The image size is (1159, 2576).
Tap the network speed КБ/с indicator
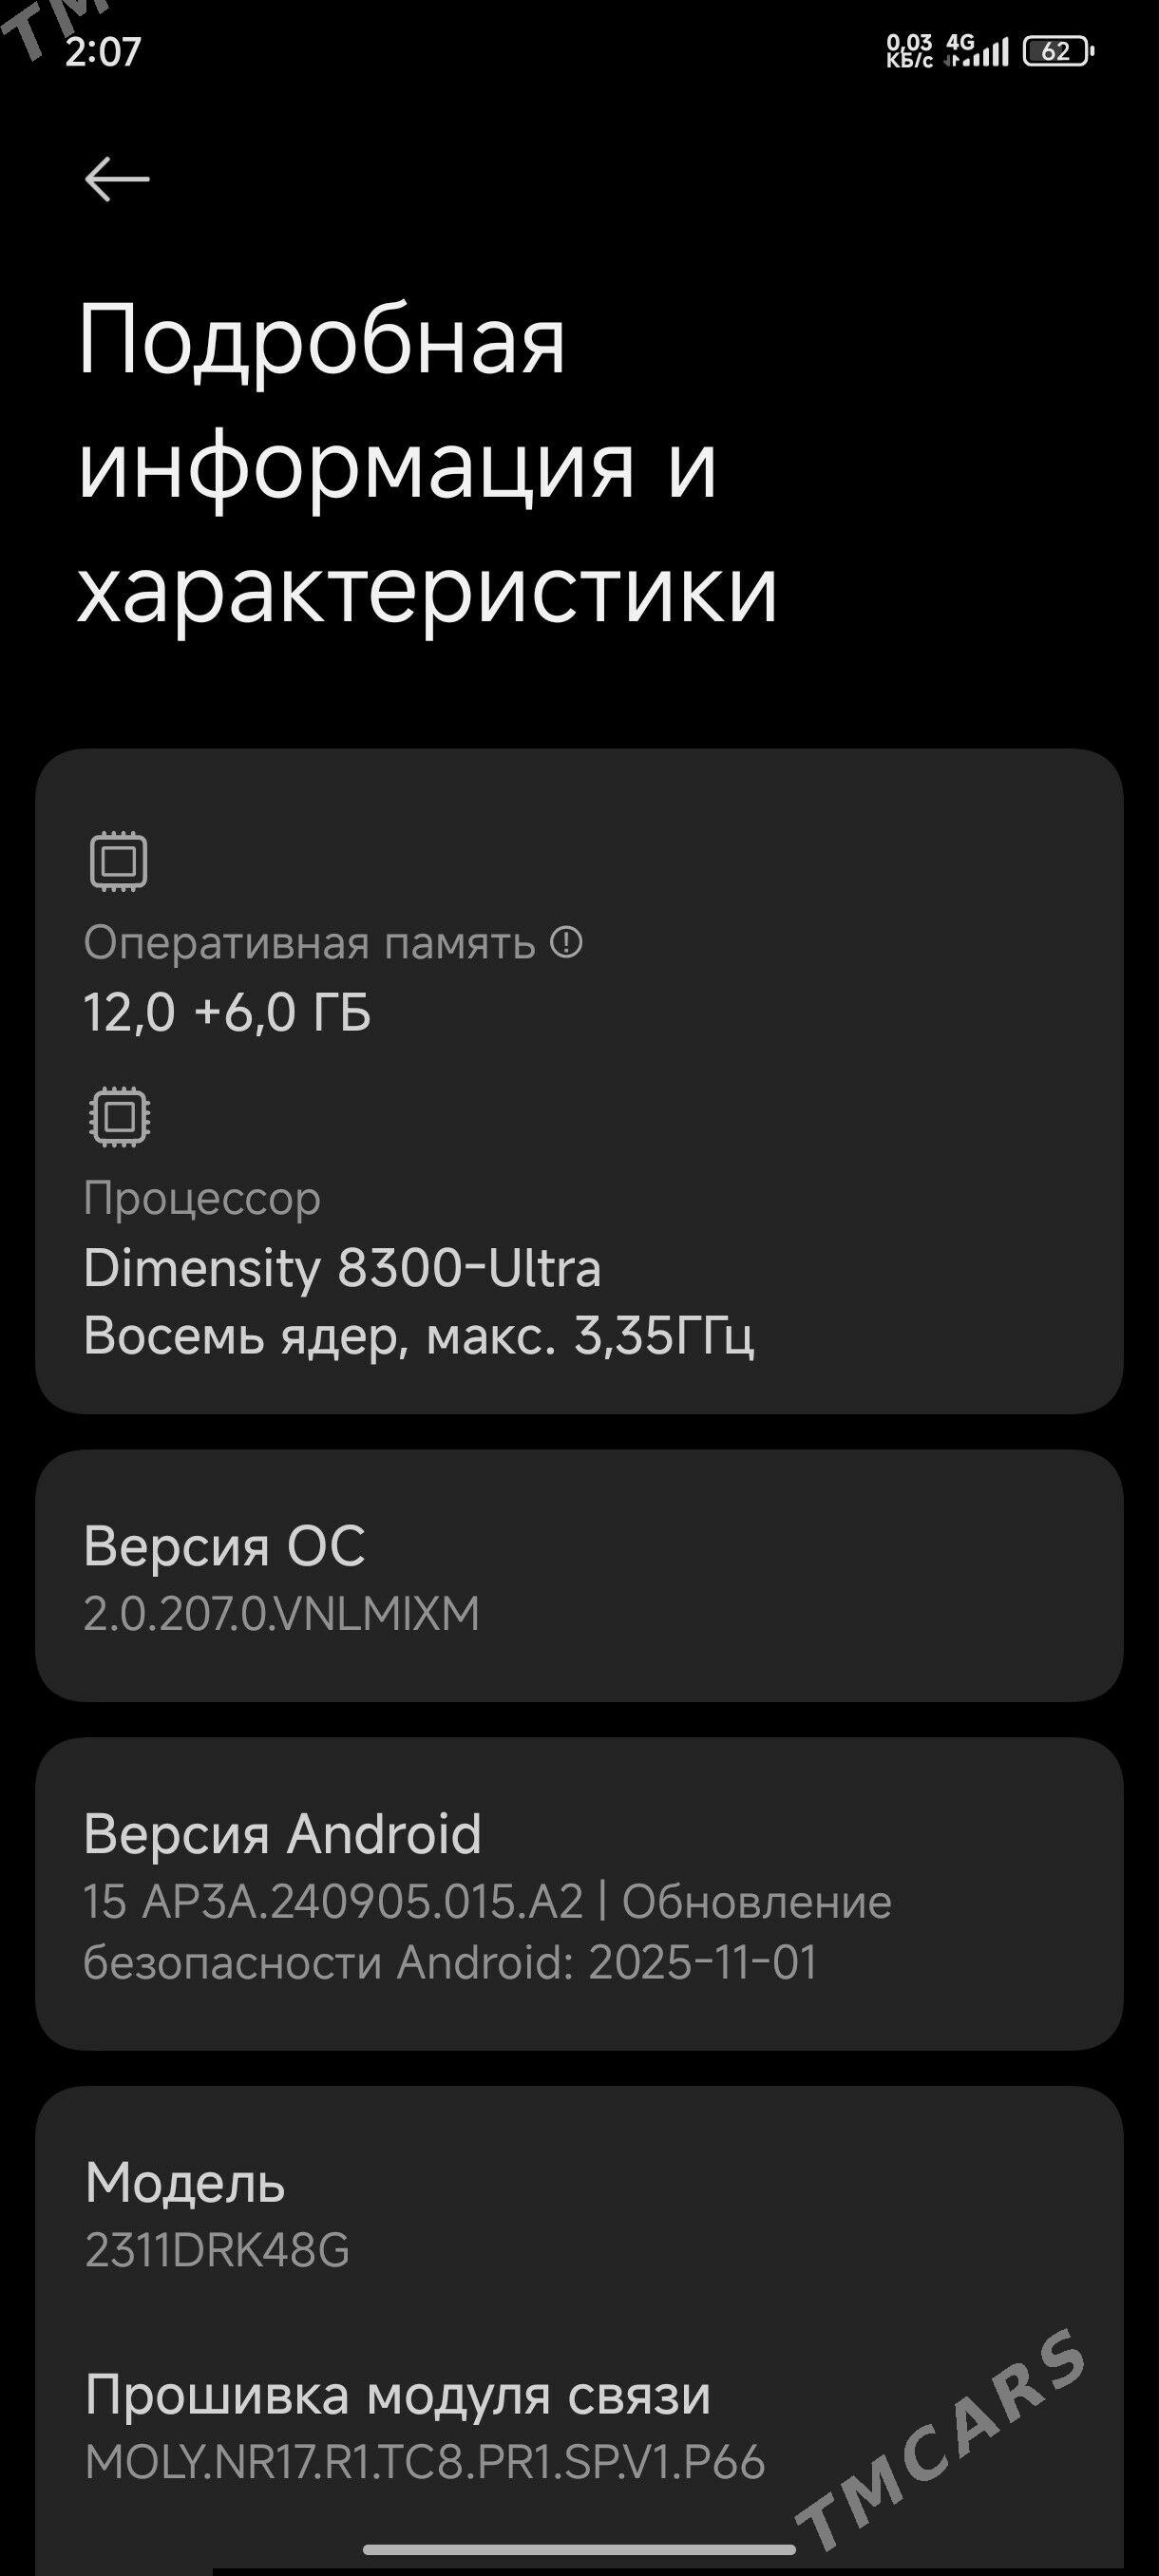point(909,51)
